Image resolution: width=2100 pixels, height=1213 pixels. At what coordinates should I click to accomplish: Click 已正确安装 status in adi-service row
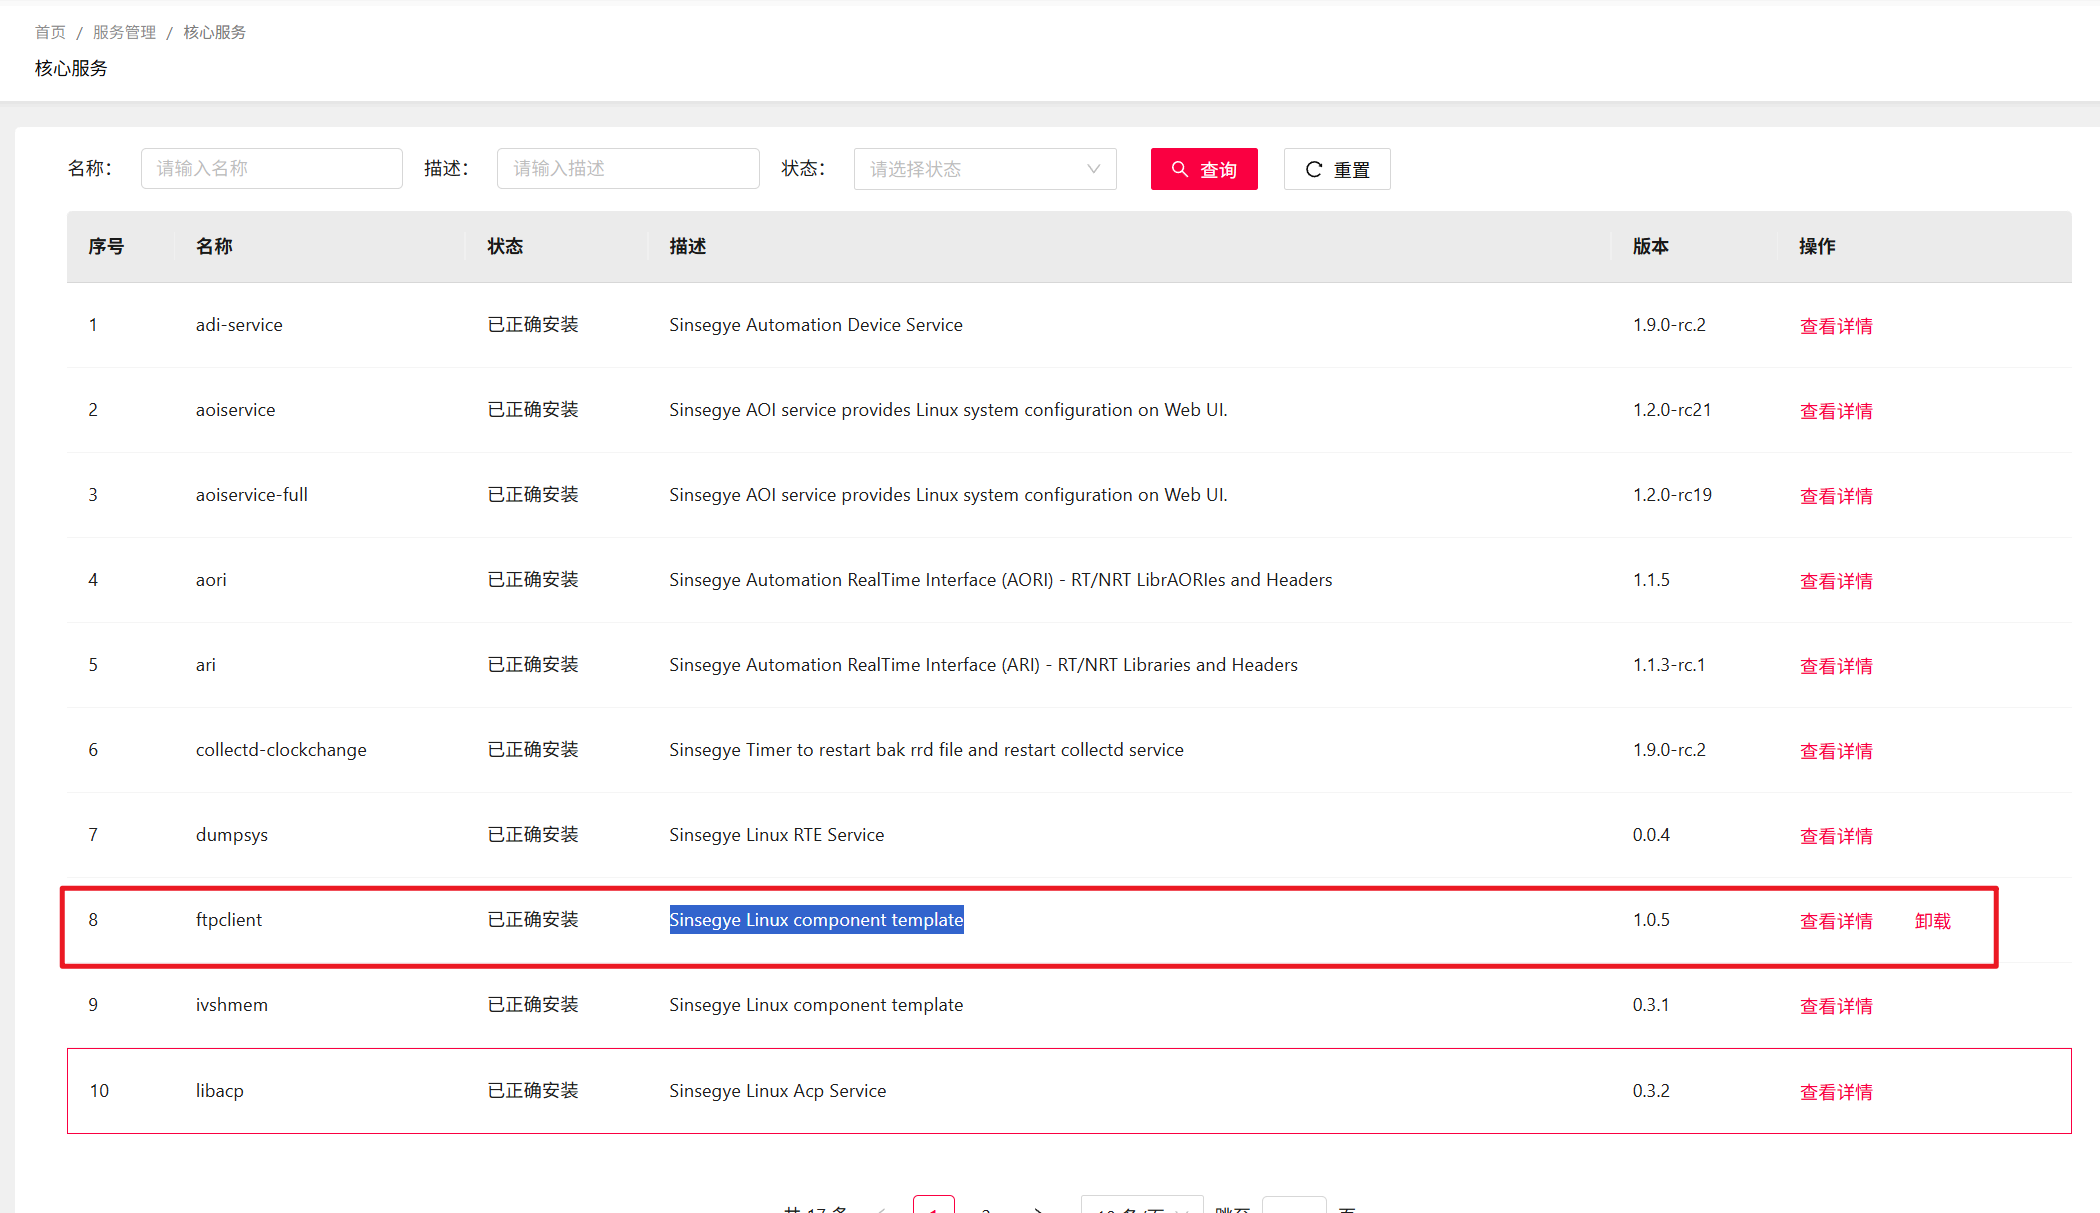(x=533, y=325)
